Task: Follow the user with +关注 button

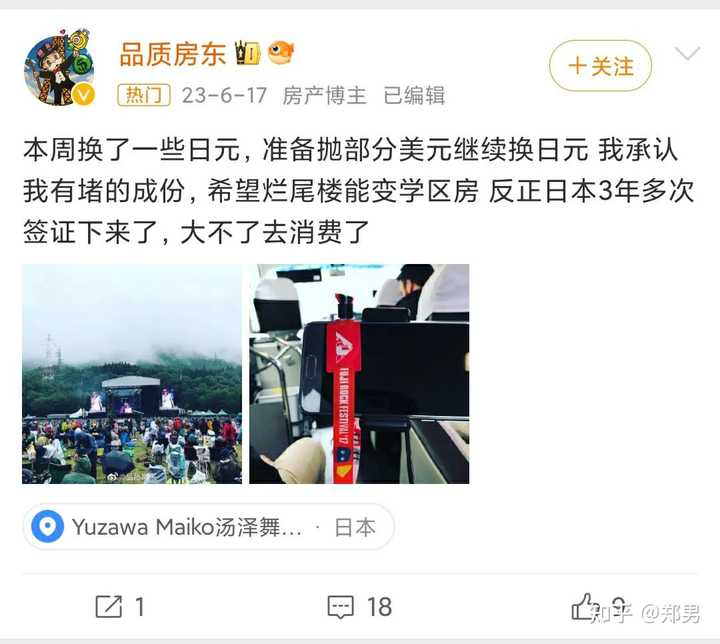Action: [600, 66]
